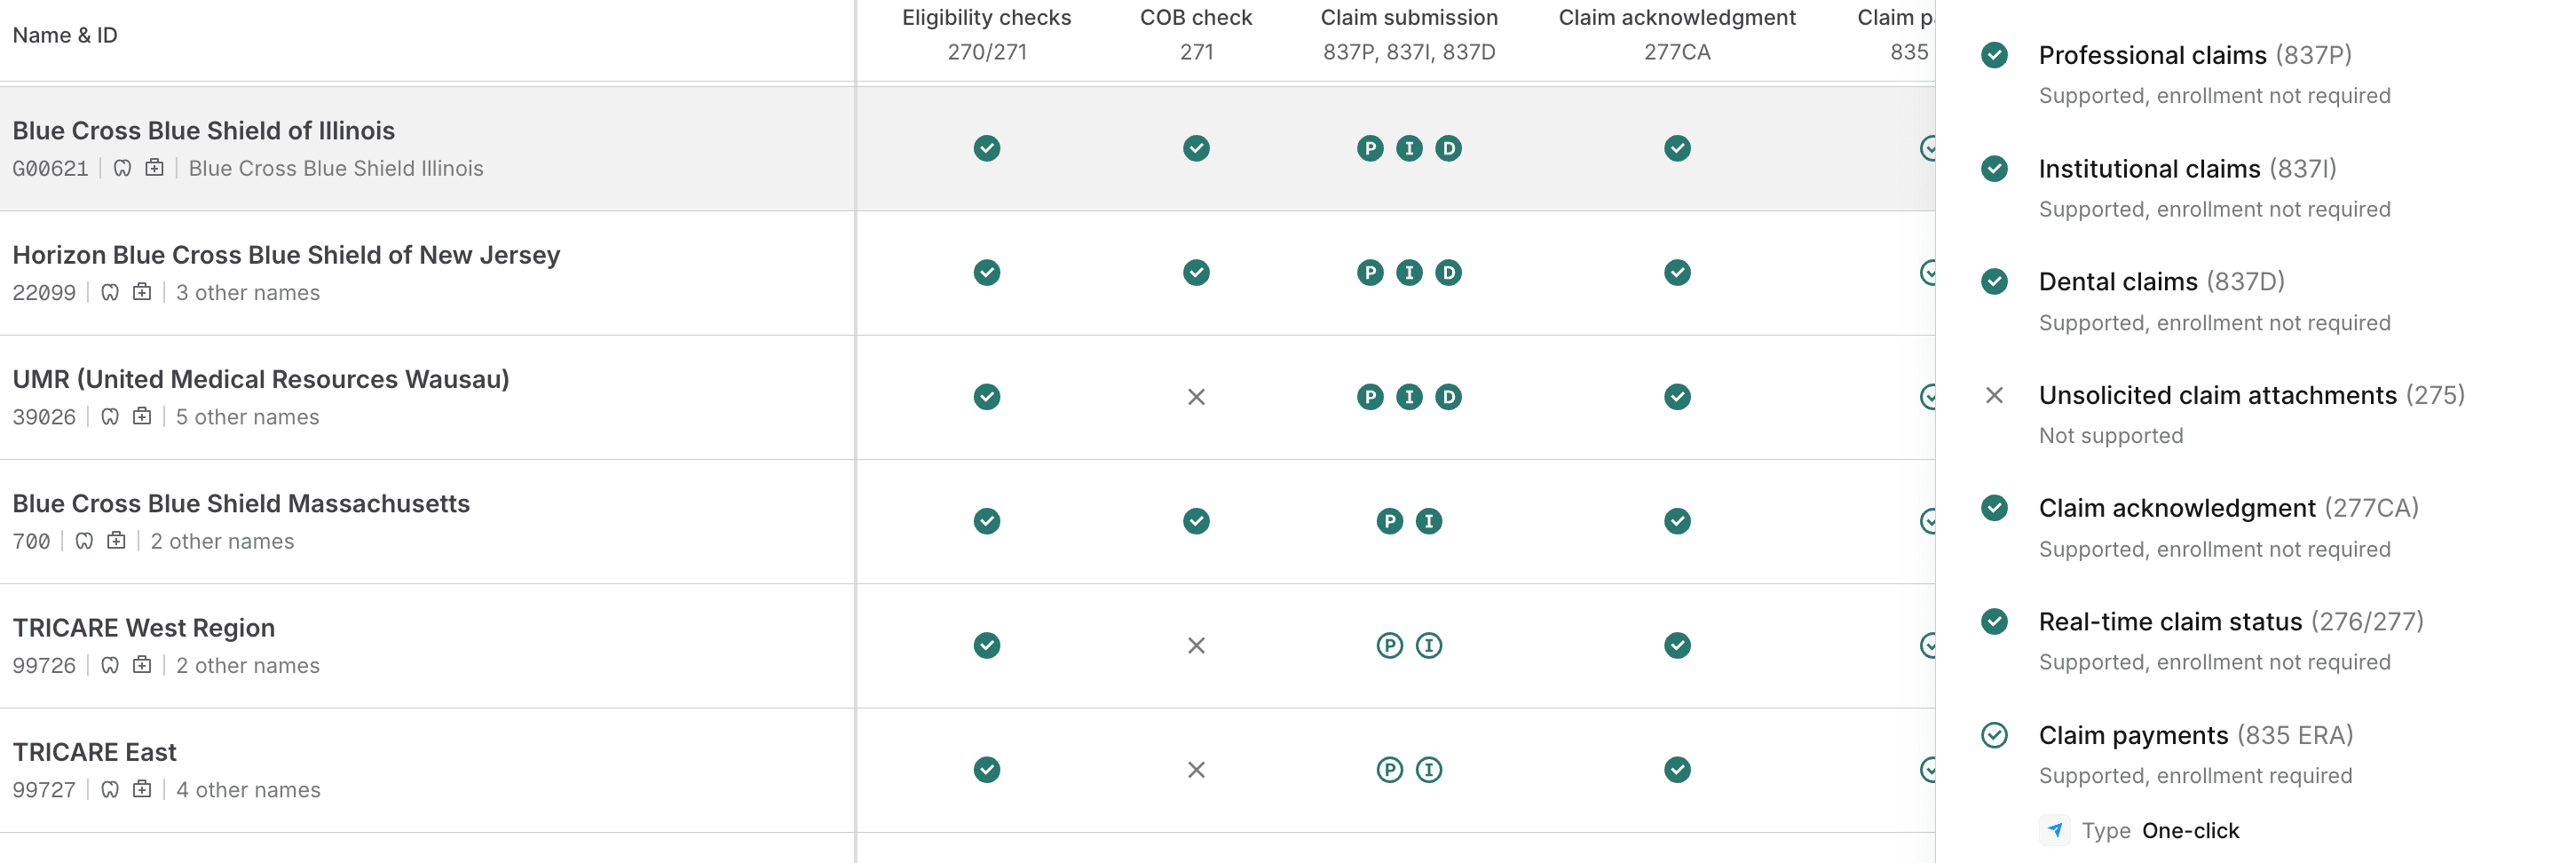Click the dental tooth icon under Horizon Blue Cross
2576x863 pixels.
(110, 292)
